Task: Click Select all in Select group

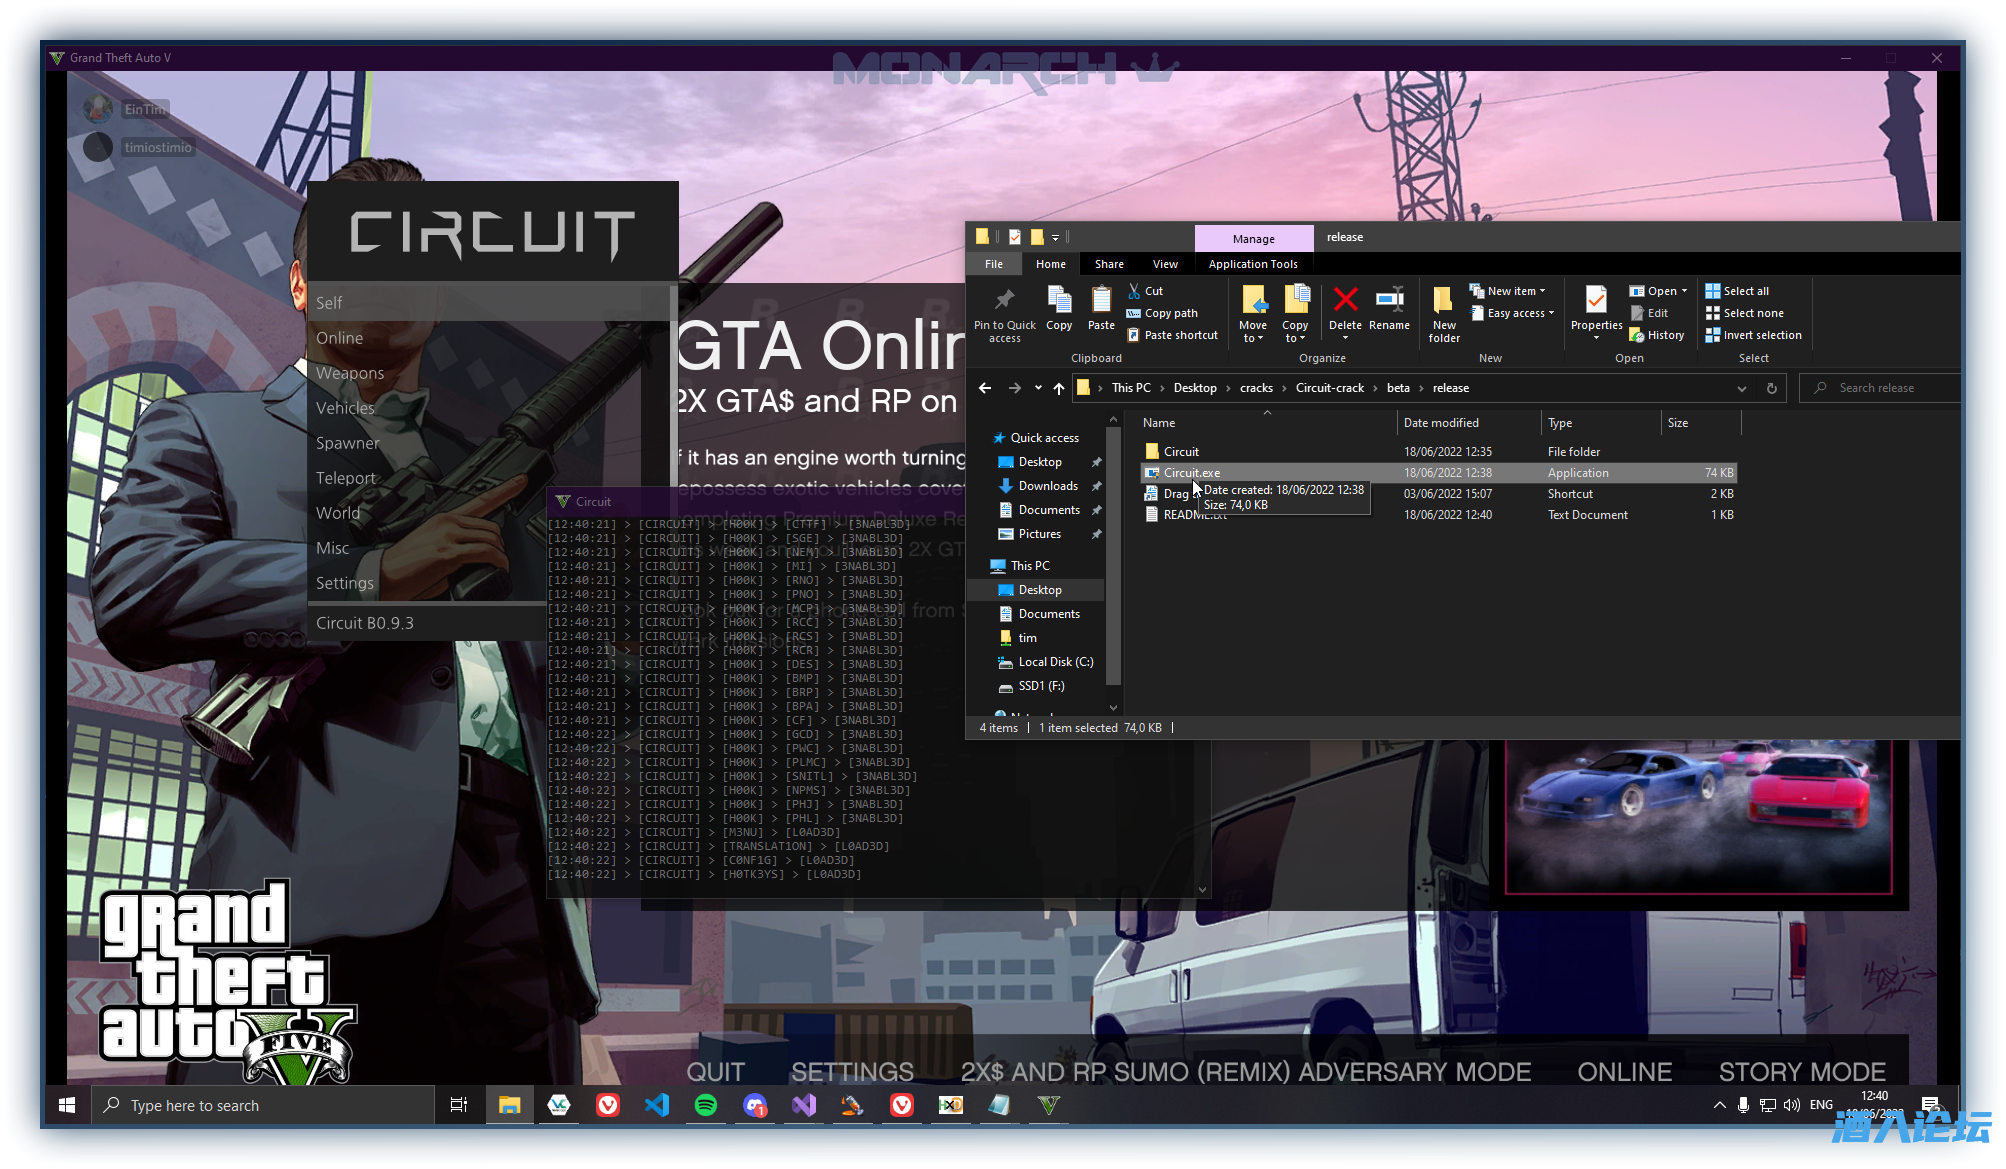Action: click(x=1737, y=291)
